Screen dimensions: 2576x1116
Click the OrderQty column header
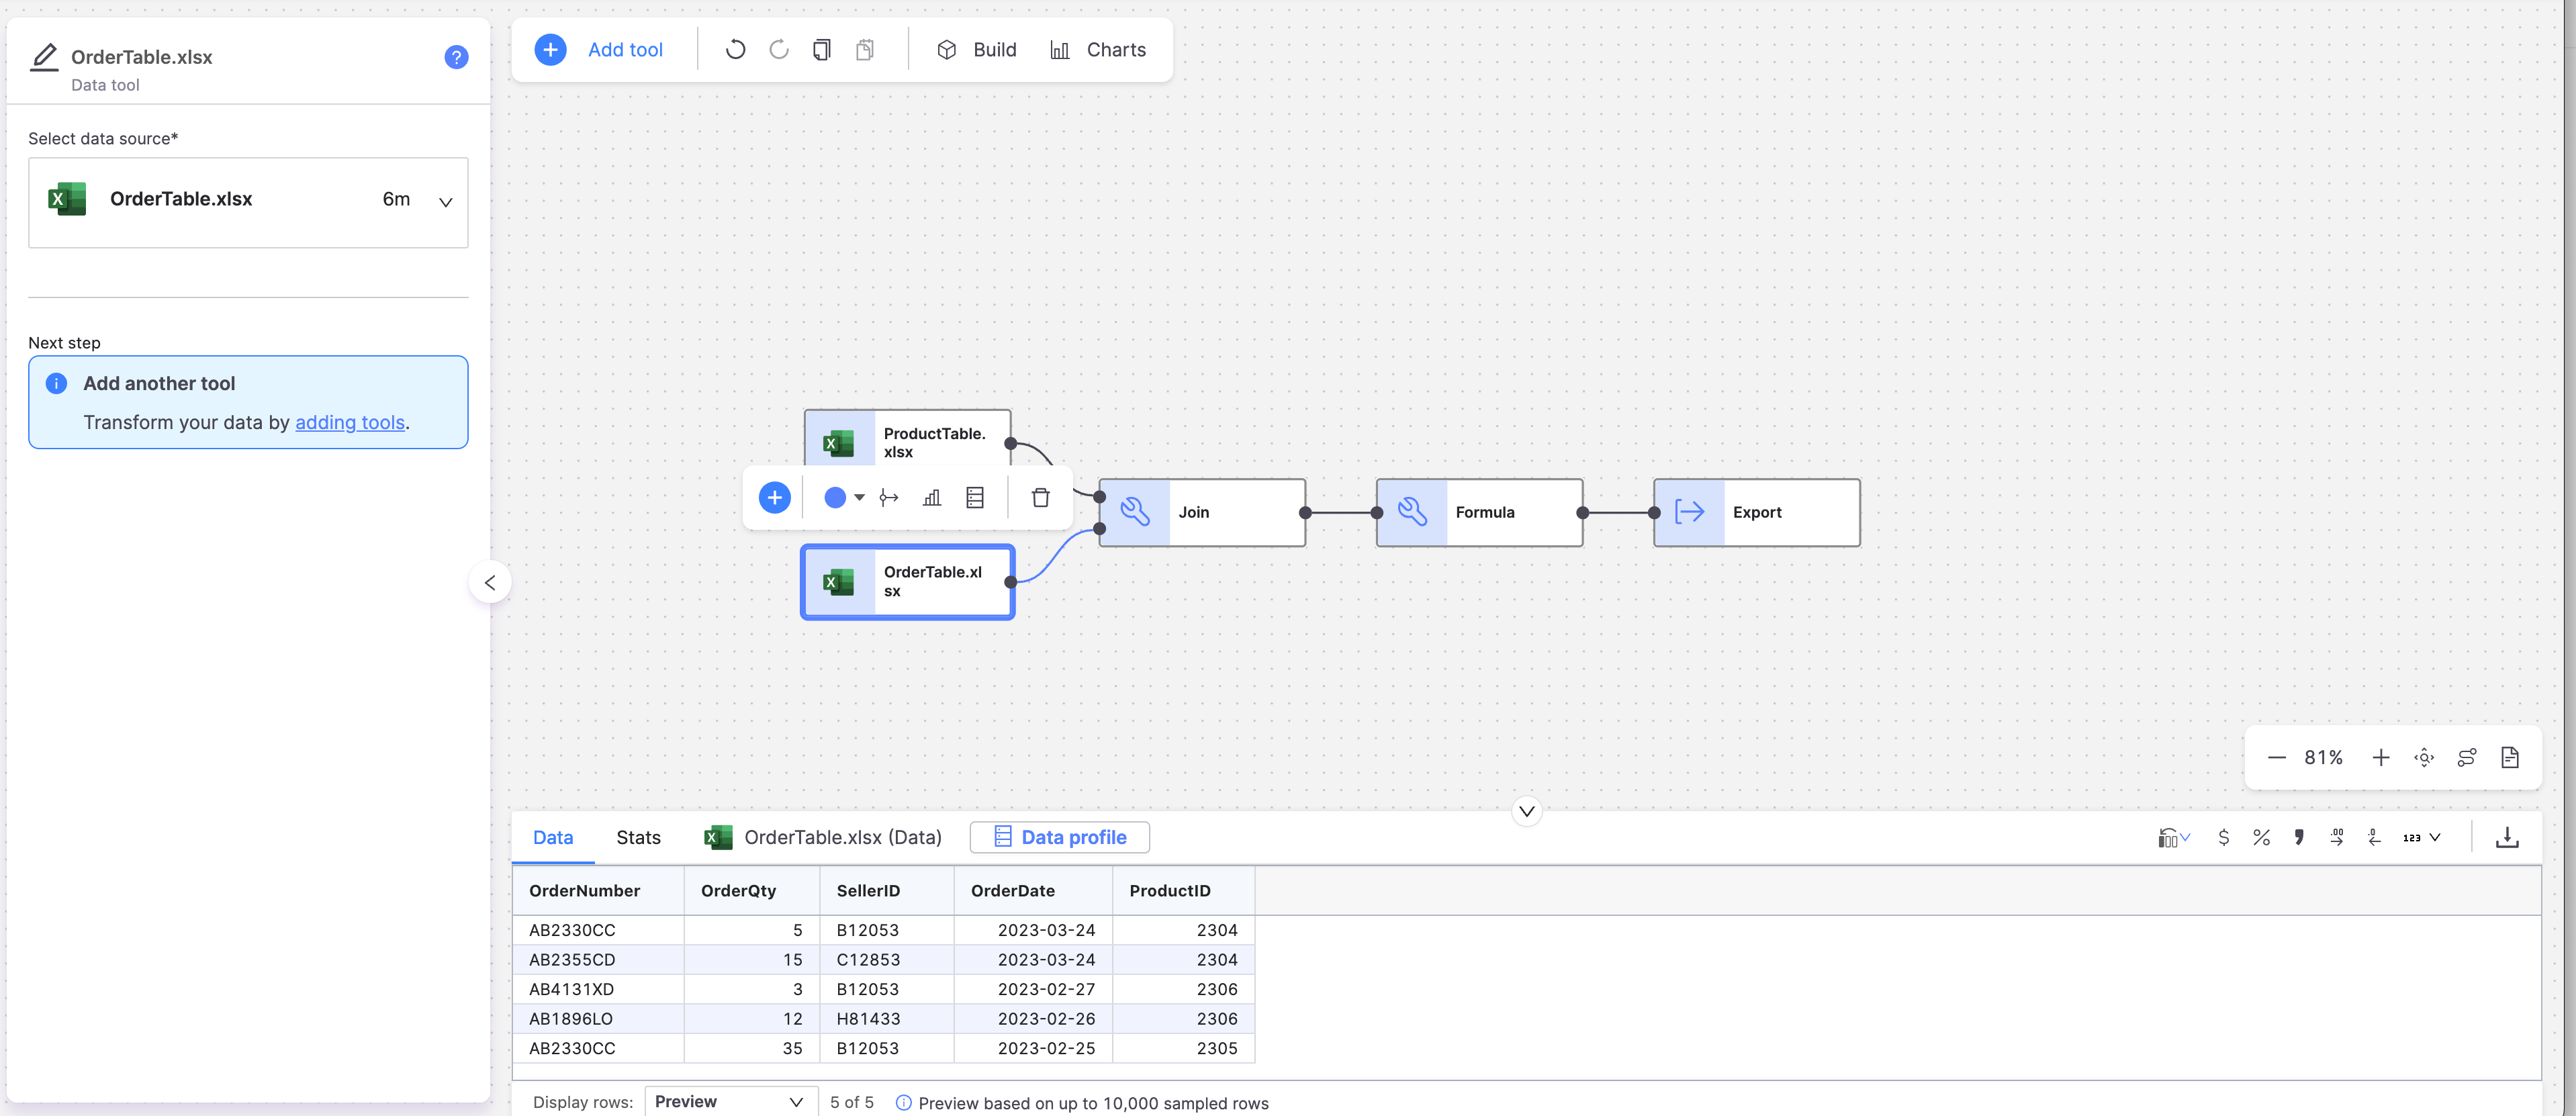[752, 890]
